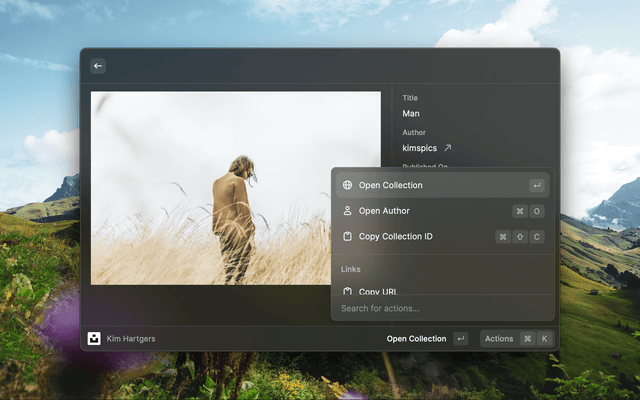Screen dimensions: 640x400
Task: Click the clipboard icon beside Copy Collection ID
Action: 347,237
